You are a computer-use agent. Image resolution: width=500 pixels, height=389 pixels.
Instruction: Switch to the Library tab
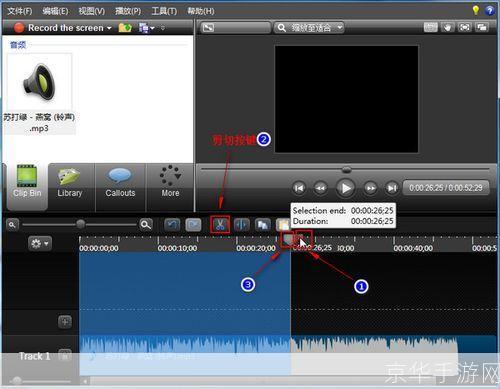coord(70,182)
